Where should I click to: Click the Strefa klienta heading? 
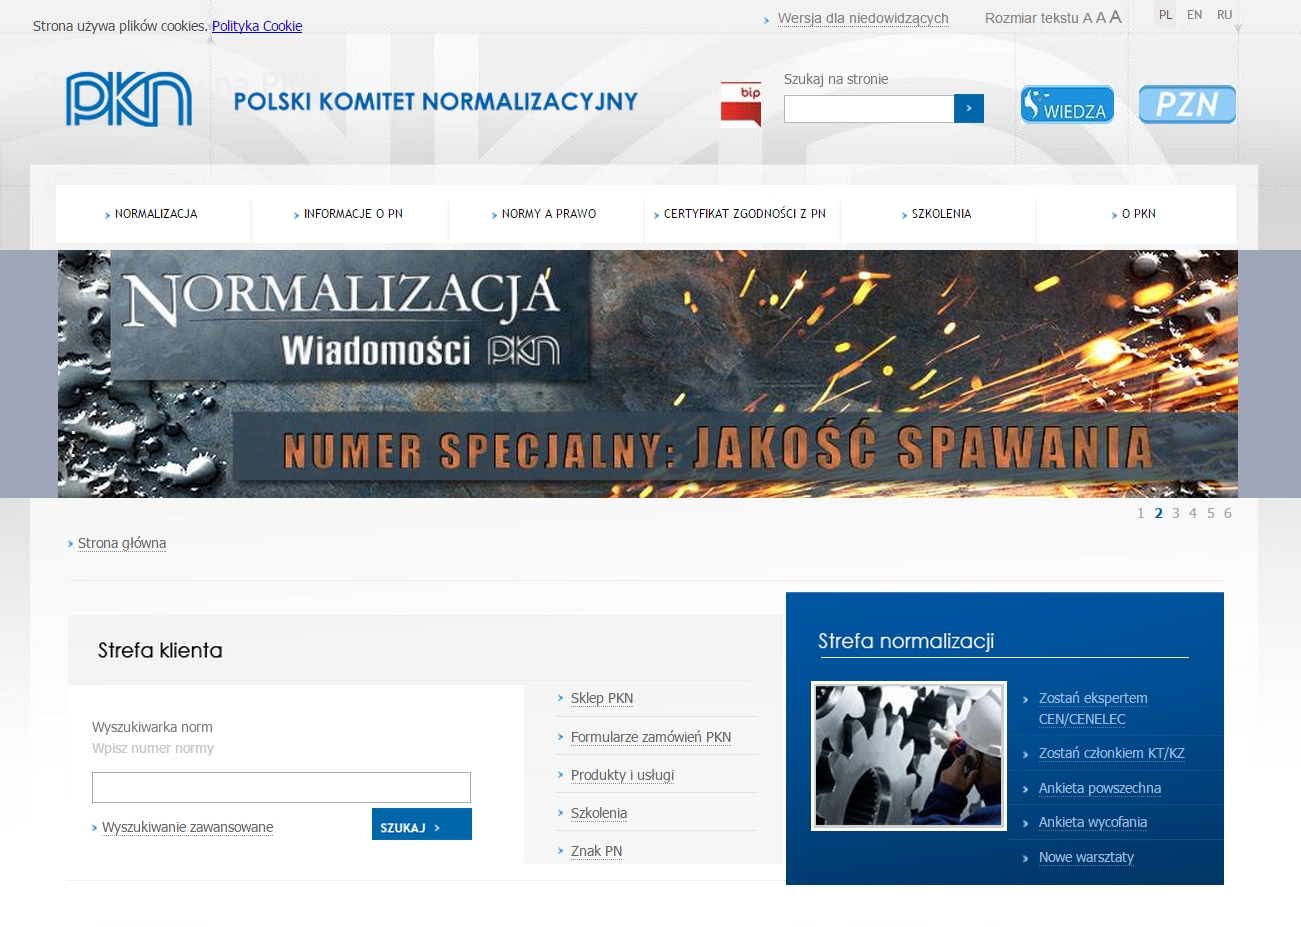[x=160, y=650]
